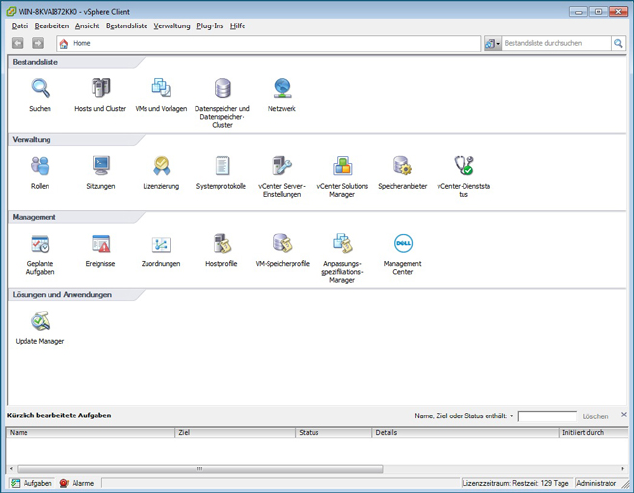Viewport: 634px width, 493px height.
Task: Open the Lizenzierung icon
Action: coord(161,166)
